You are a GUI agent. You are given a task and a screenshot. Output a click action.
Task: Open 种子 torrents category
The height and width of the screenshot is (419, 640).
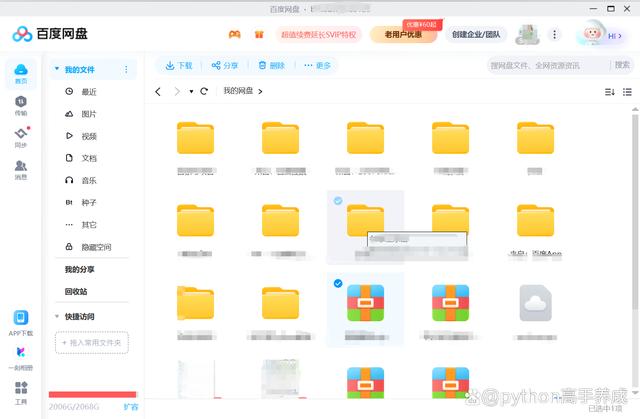pos(89,202)
